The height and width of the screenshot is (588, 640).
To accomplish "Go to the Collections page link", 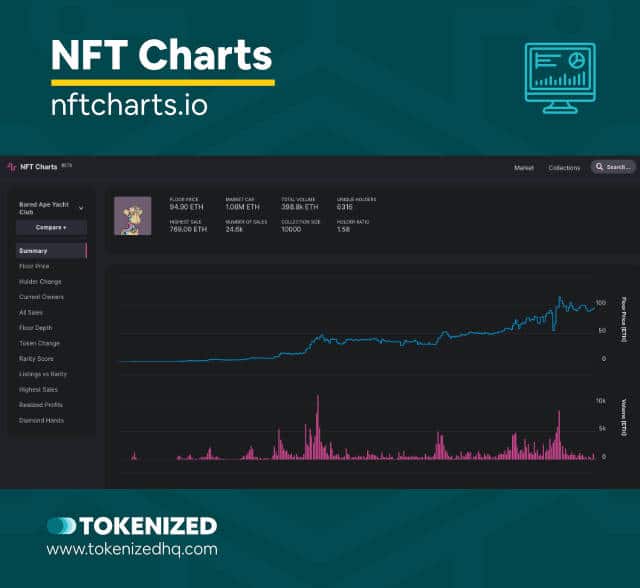I will click(564, 168).
